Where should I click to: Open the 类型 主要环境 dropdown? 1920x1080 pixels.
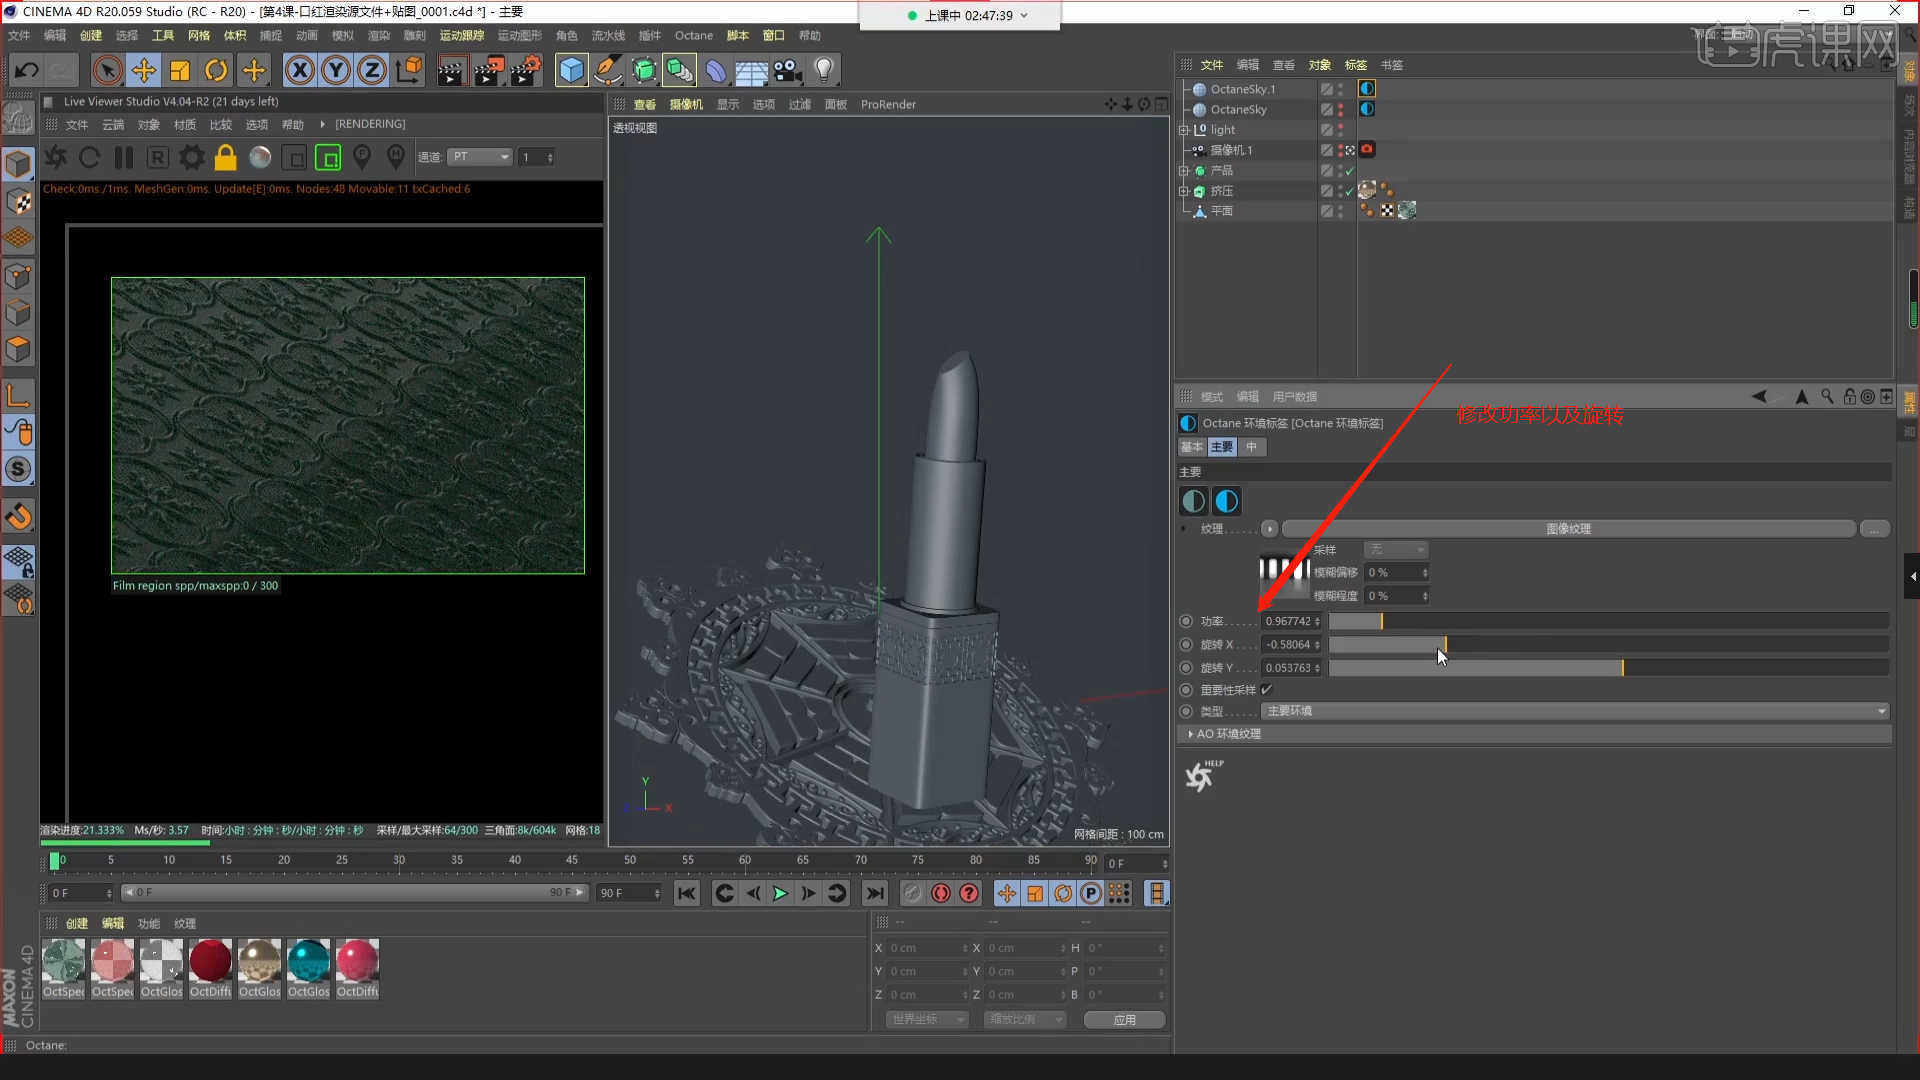click(1575, 711)
